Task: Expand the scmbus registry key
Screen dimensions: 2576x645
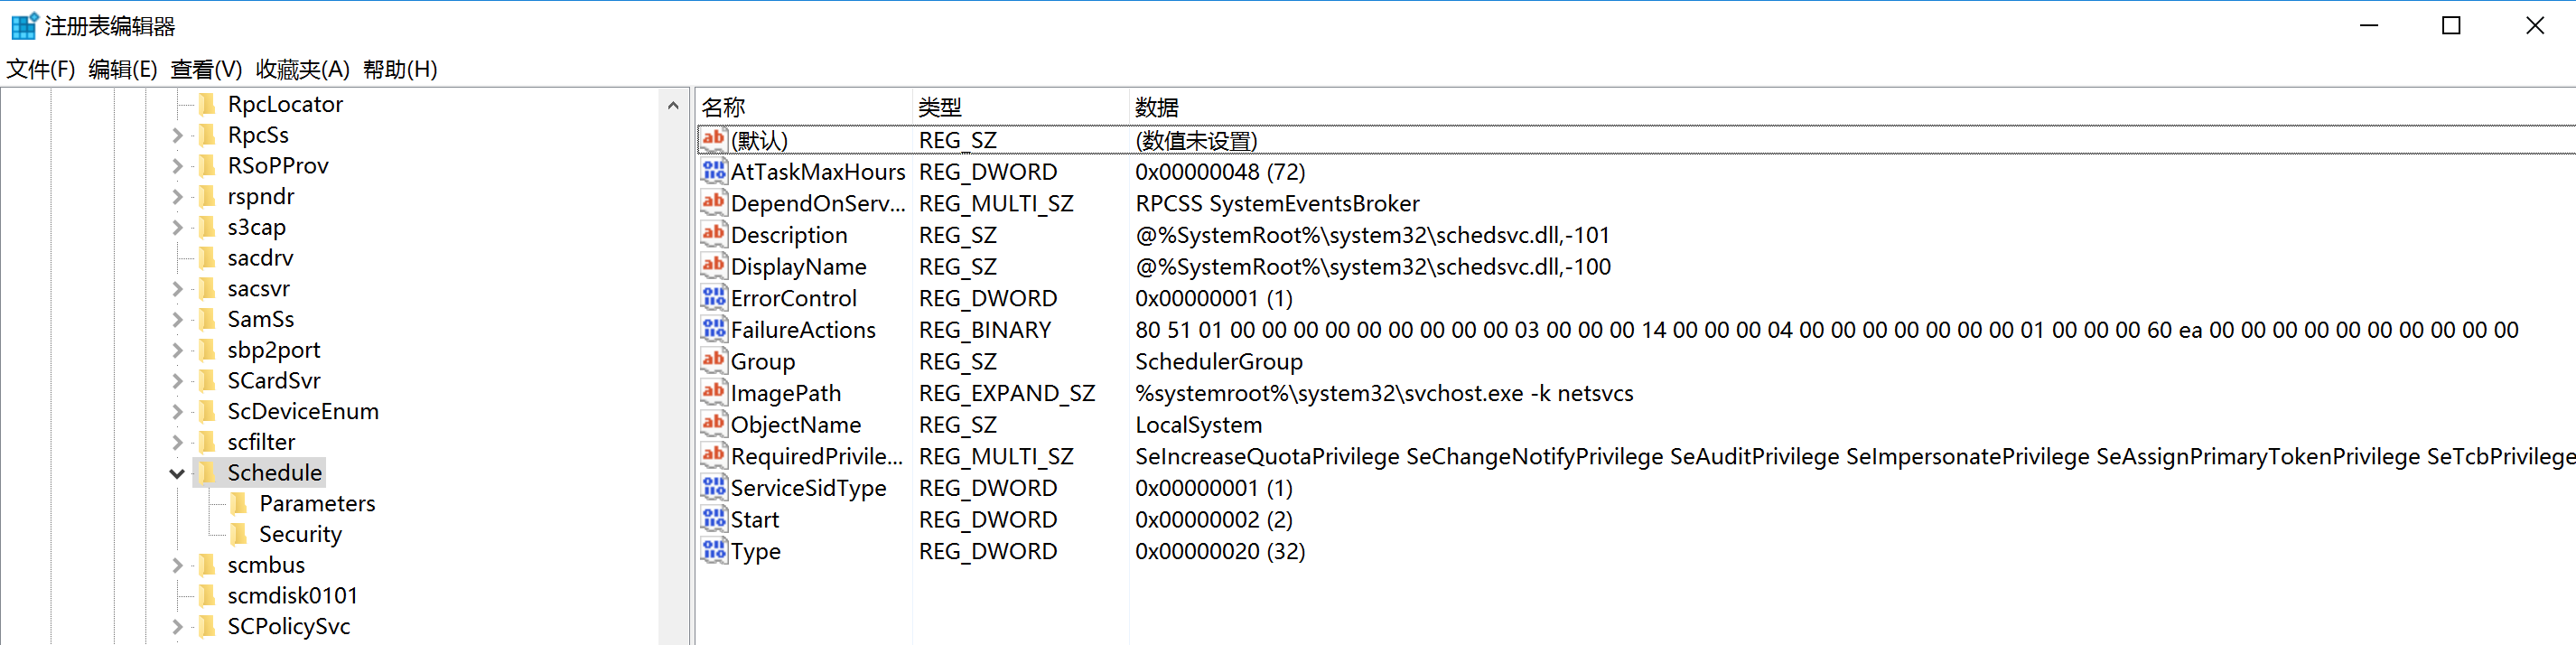Action: (x=177, y=566)
